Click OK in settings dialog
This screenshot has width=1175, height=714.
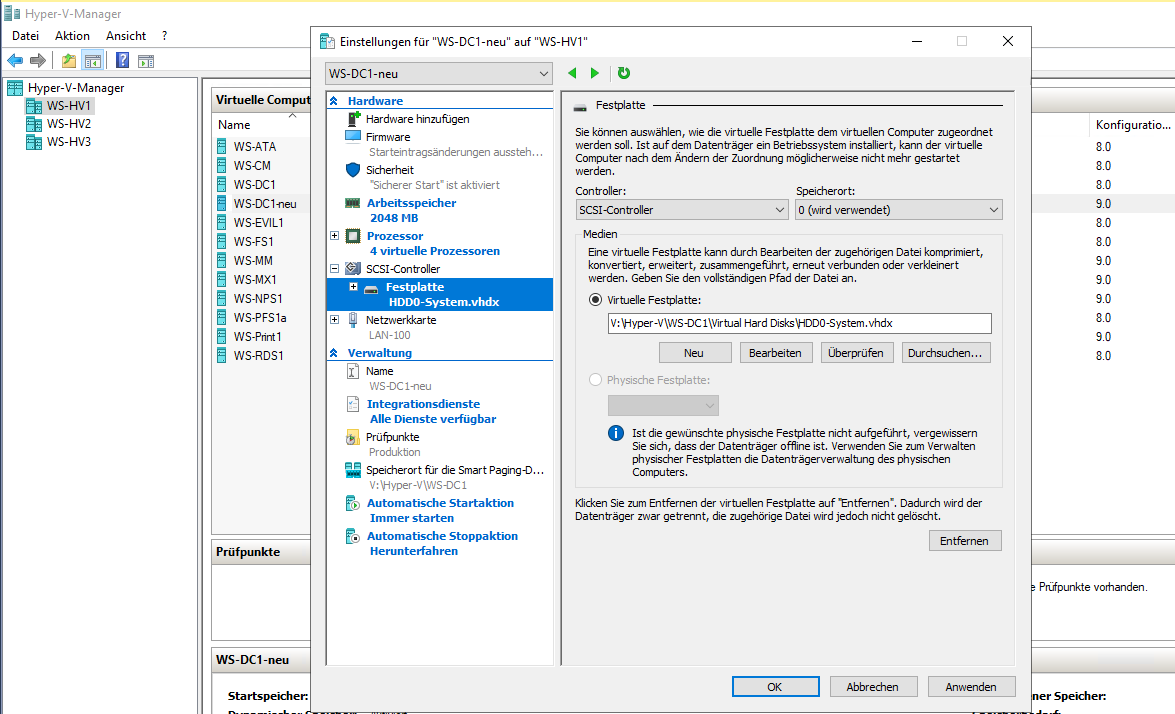coord(776,687)
